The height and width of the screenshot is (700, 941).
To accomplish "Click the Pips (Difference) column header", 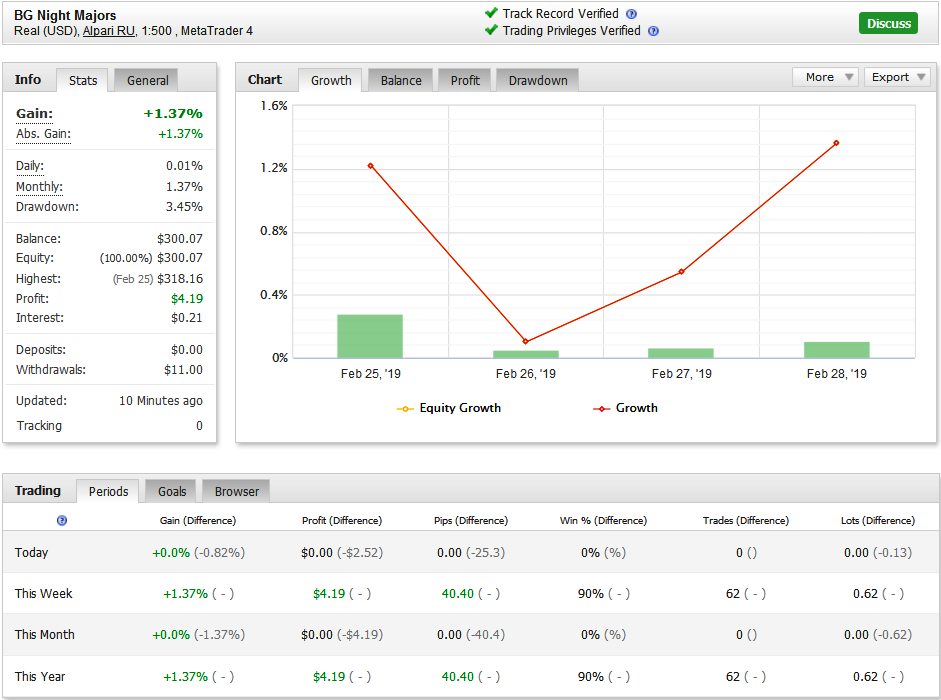I will pos(471,520).
